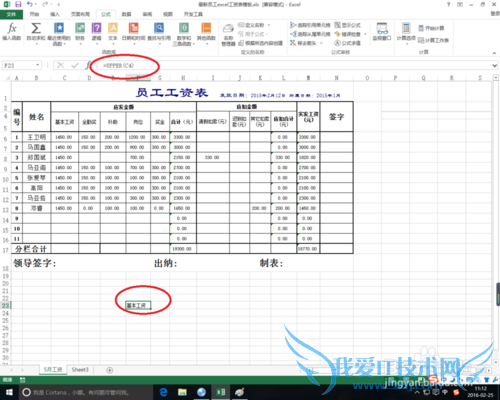This screenshot has height=400, width=500.
Task: Click Evaluate Formula (公式求值) command
Action: pyautogui.click(x=347, y=43)
